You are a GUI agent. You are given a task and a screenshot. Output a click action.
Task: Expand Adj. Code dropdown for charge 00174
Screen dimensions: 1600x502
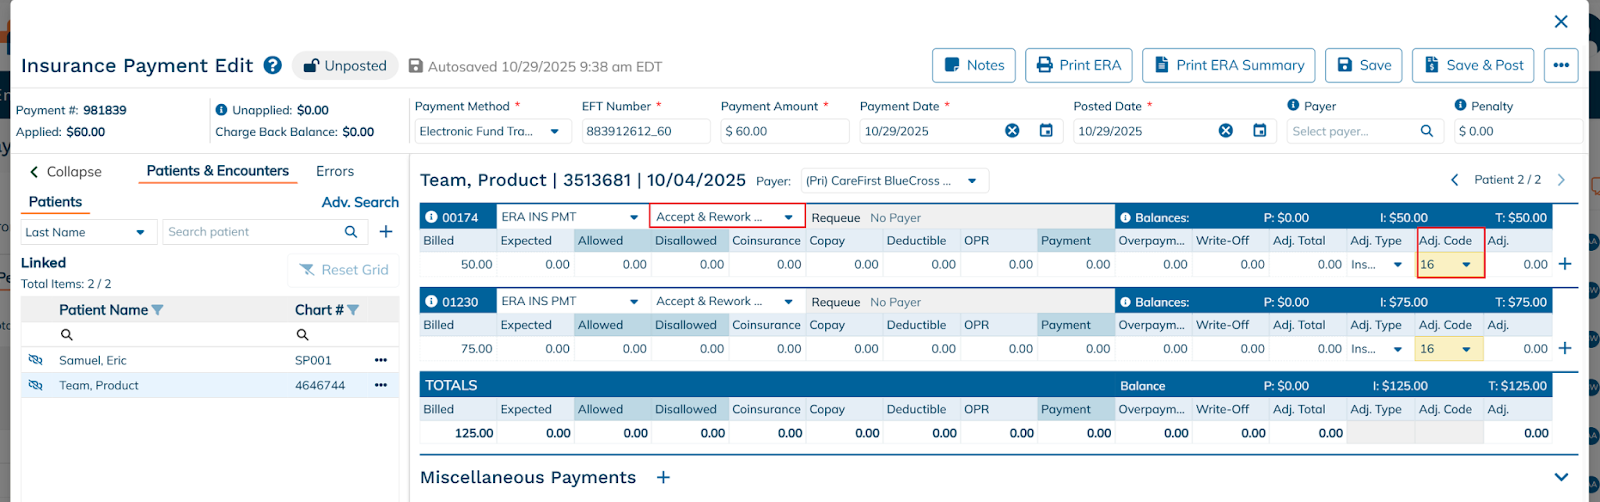[1466, 265]
